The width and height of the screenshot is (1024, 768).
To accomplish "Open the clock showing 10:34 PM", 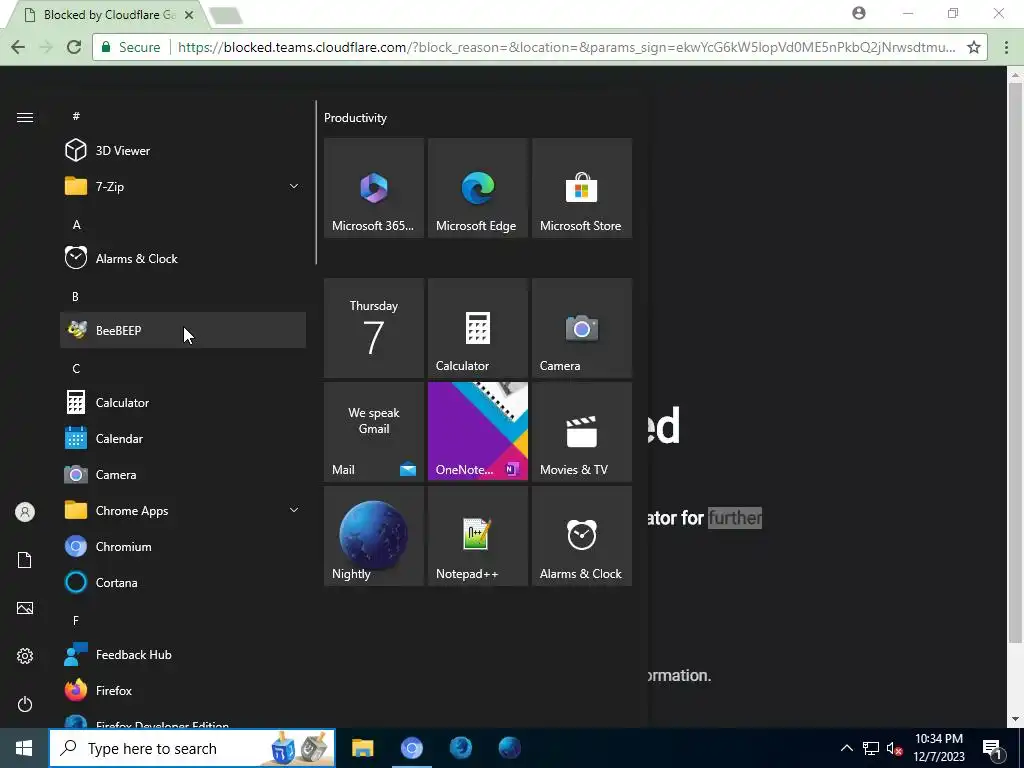I will click(x=939, y=748).
